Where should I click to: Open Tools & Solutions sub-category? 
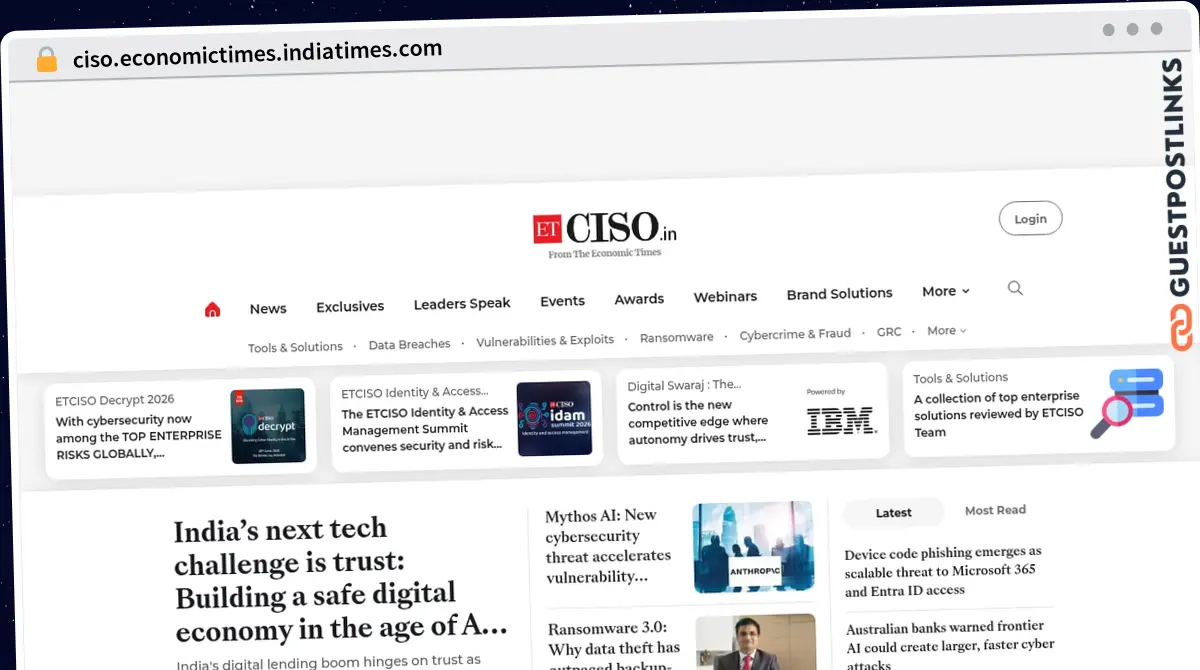click(295, 347)
